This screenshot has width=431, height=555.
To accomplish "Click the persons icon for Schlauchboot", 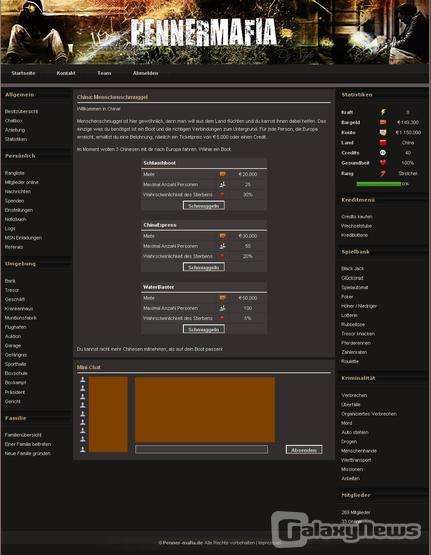I will pyautogui.click(x=222, y=184).
